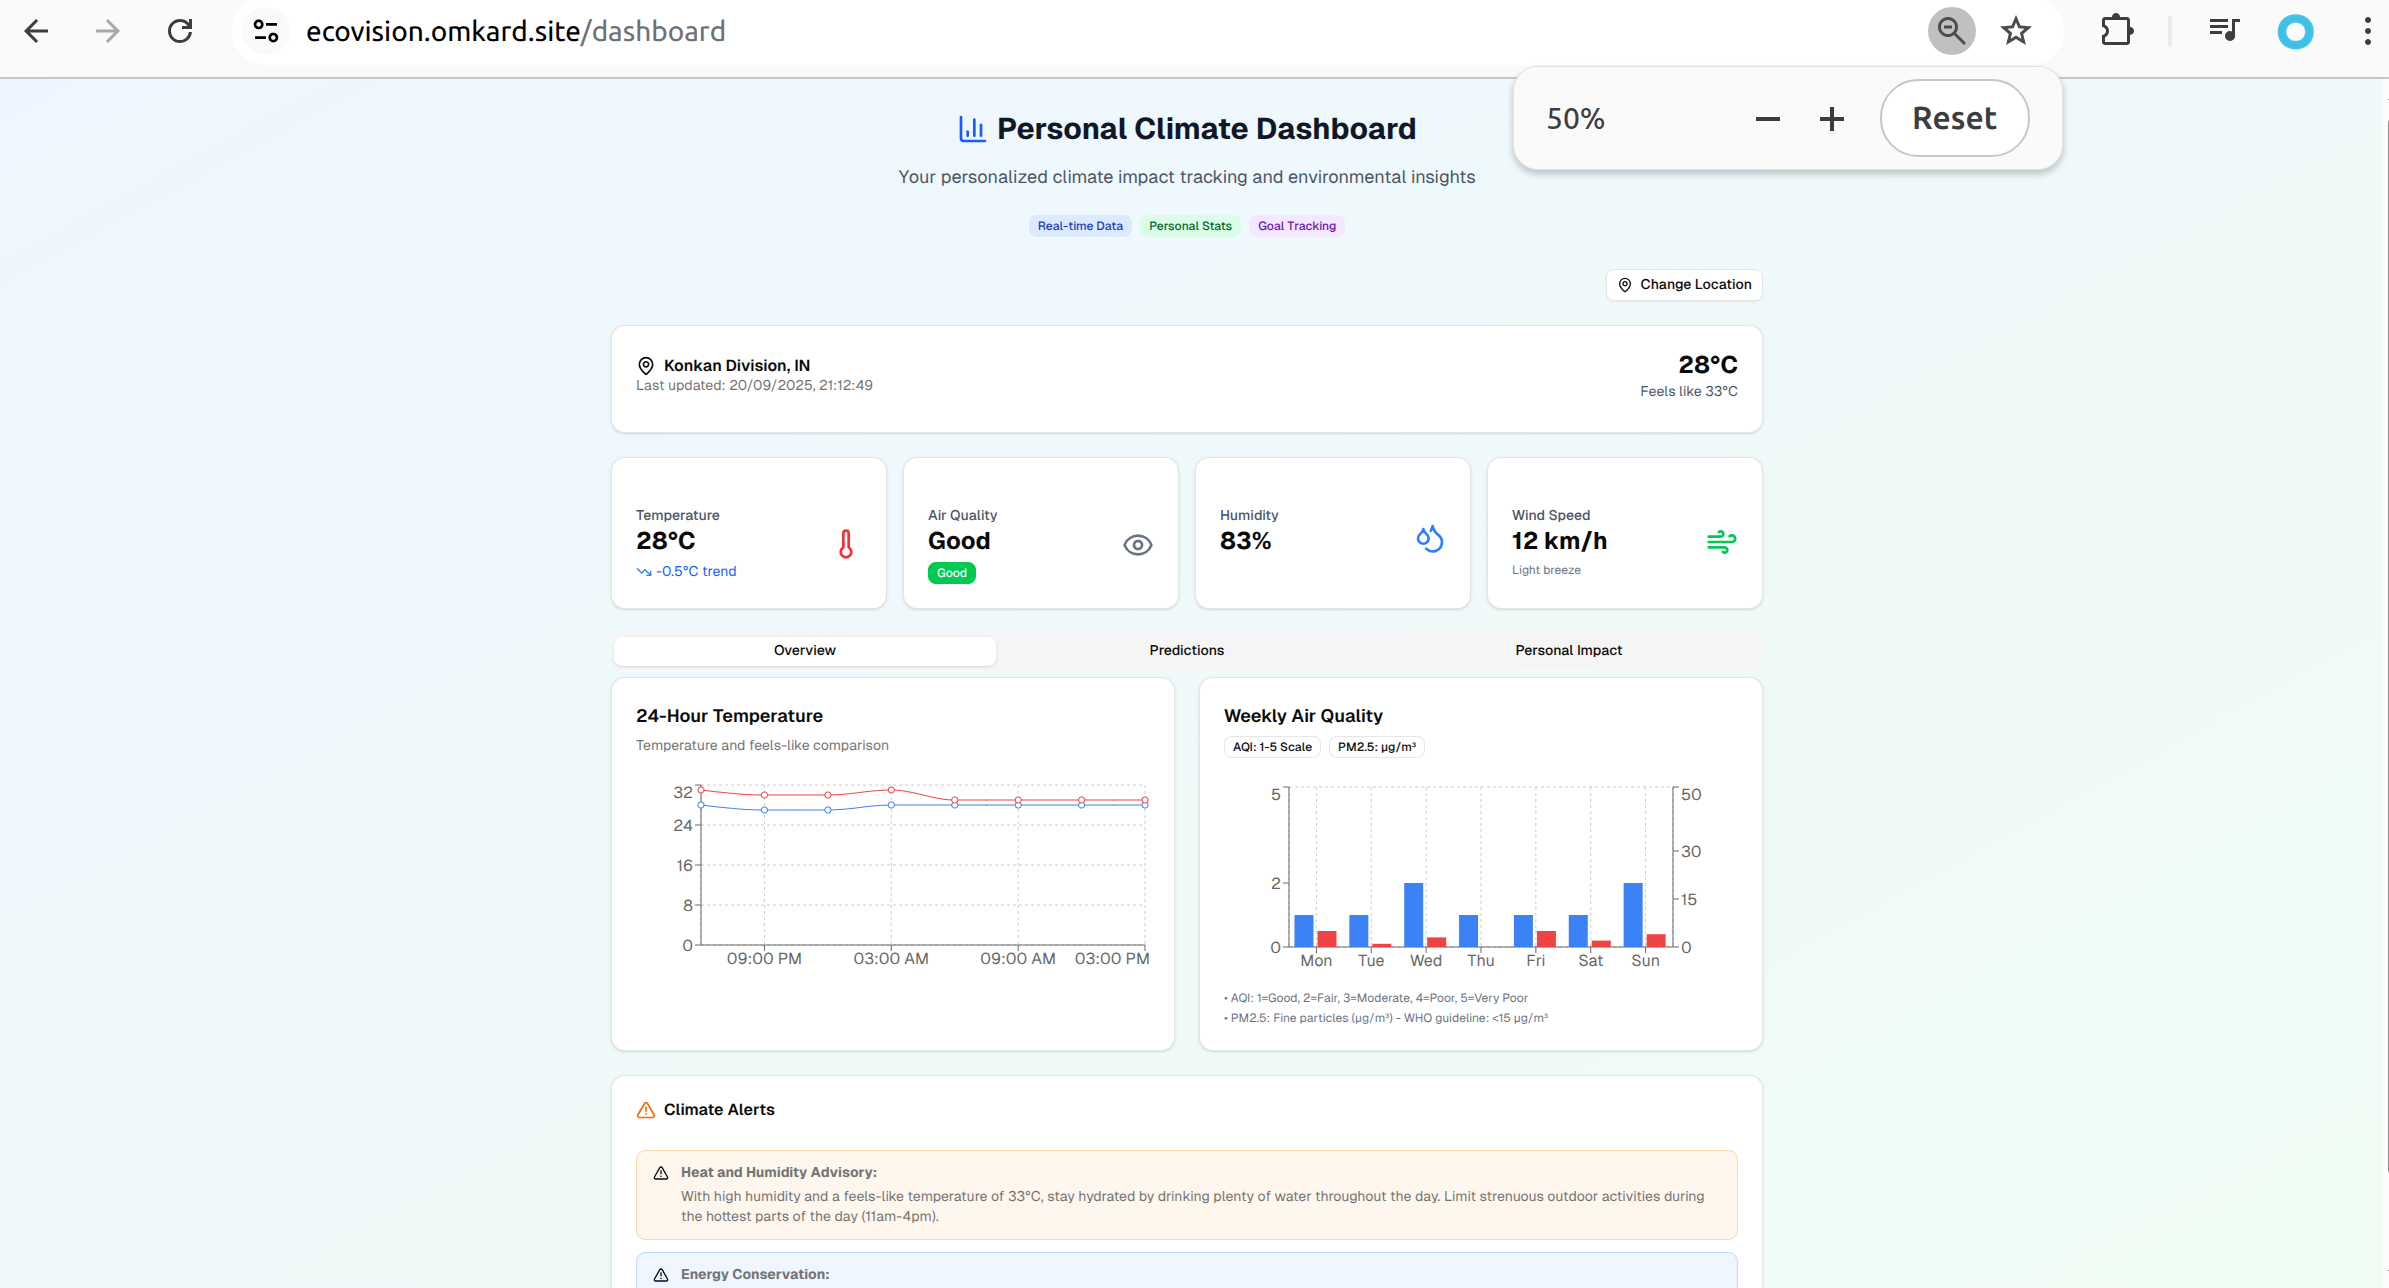Decrease zoom with the minus button

(x=1767, y=119)
